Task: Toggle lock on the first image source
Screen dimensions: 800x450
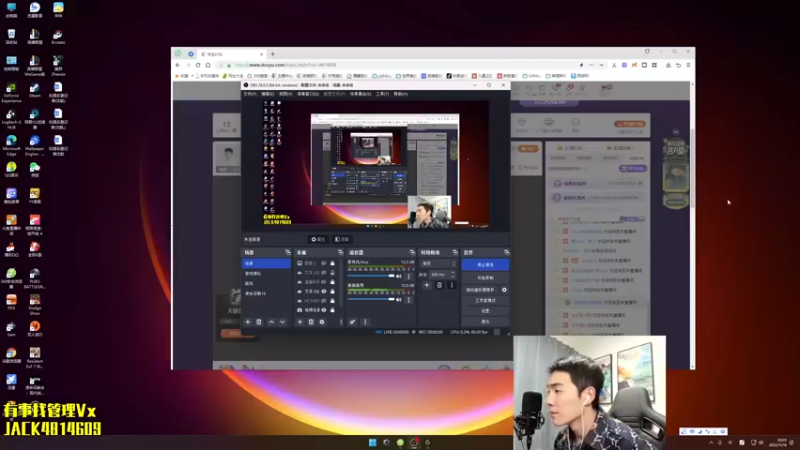Action: click(x=333, y=263)
